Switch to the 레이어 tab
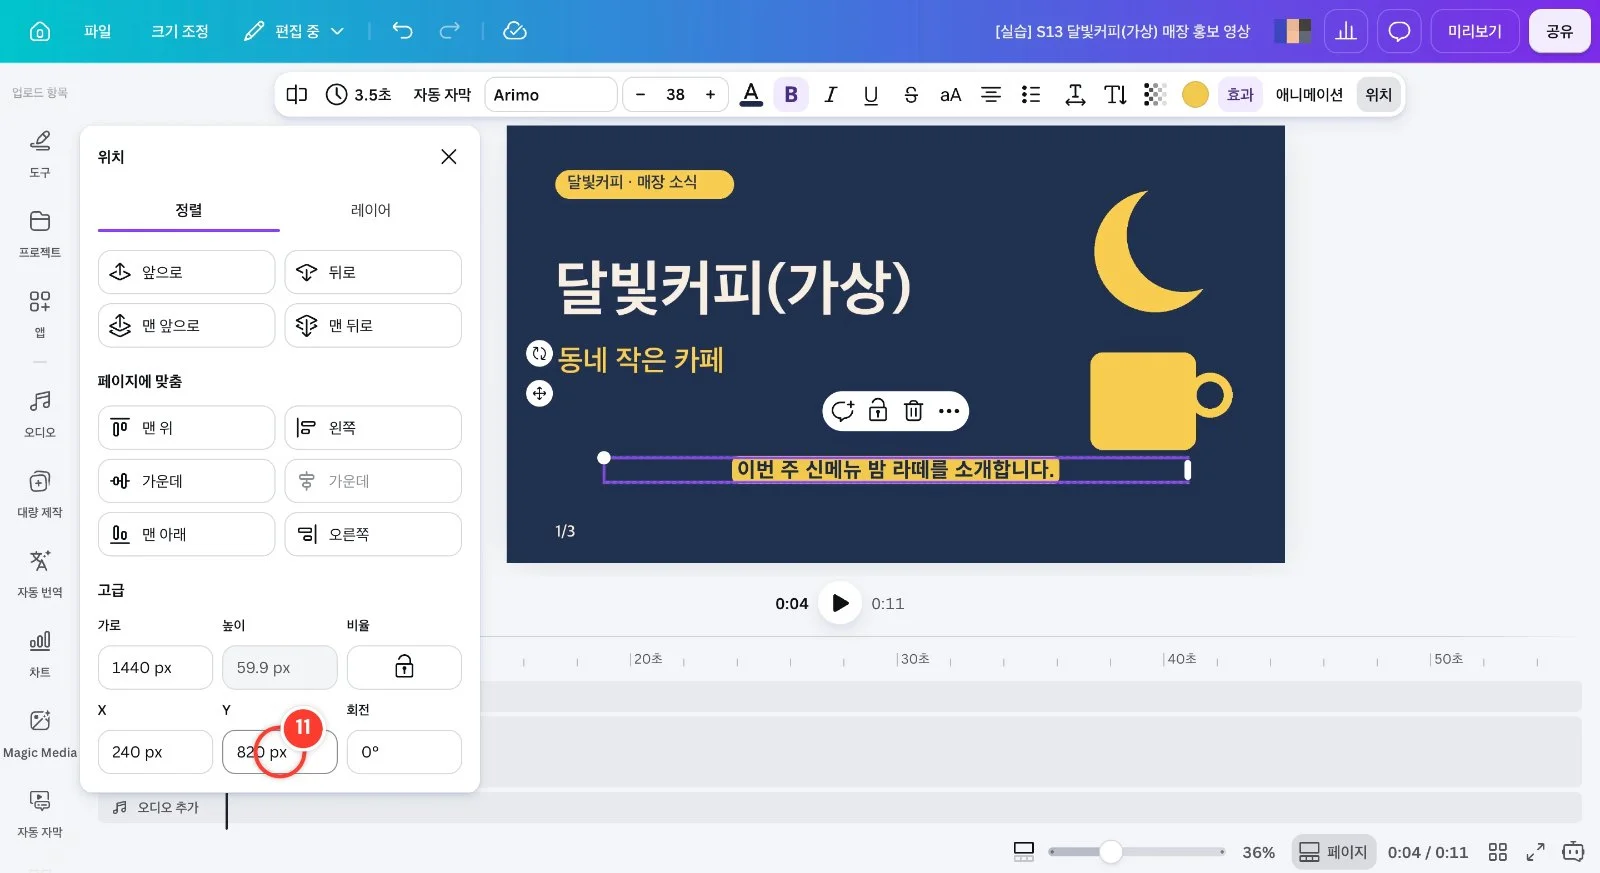 (371, 210)
